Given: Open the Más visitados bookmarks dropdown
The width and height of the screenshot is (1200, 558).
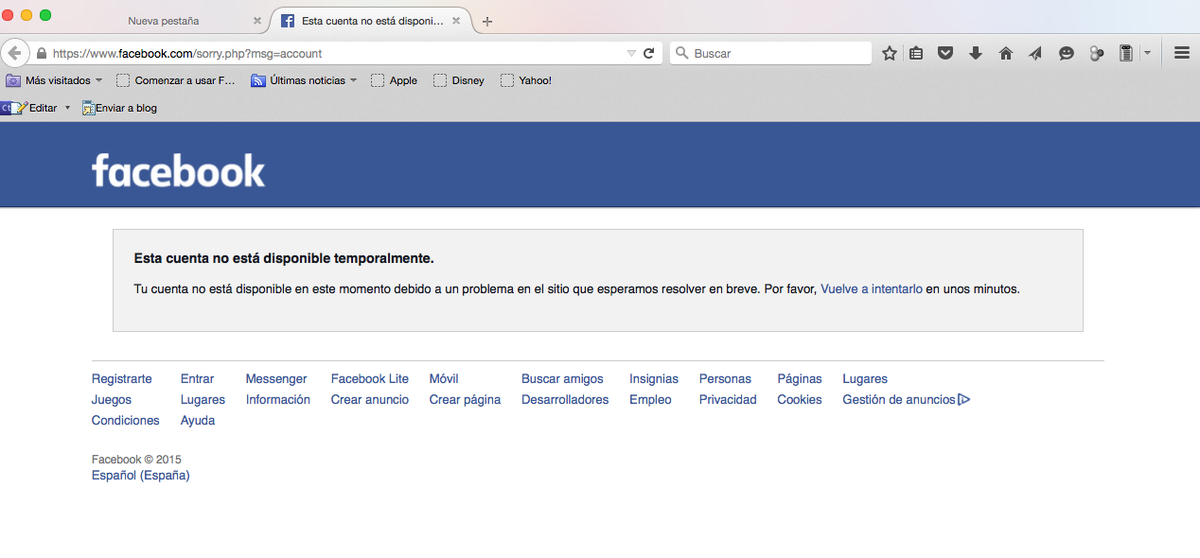Looking at the screenshot, I should click(x=54, y=80).
